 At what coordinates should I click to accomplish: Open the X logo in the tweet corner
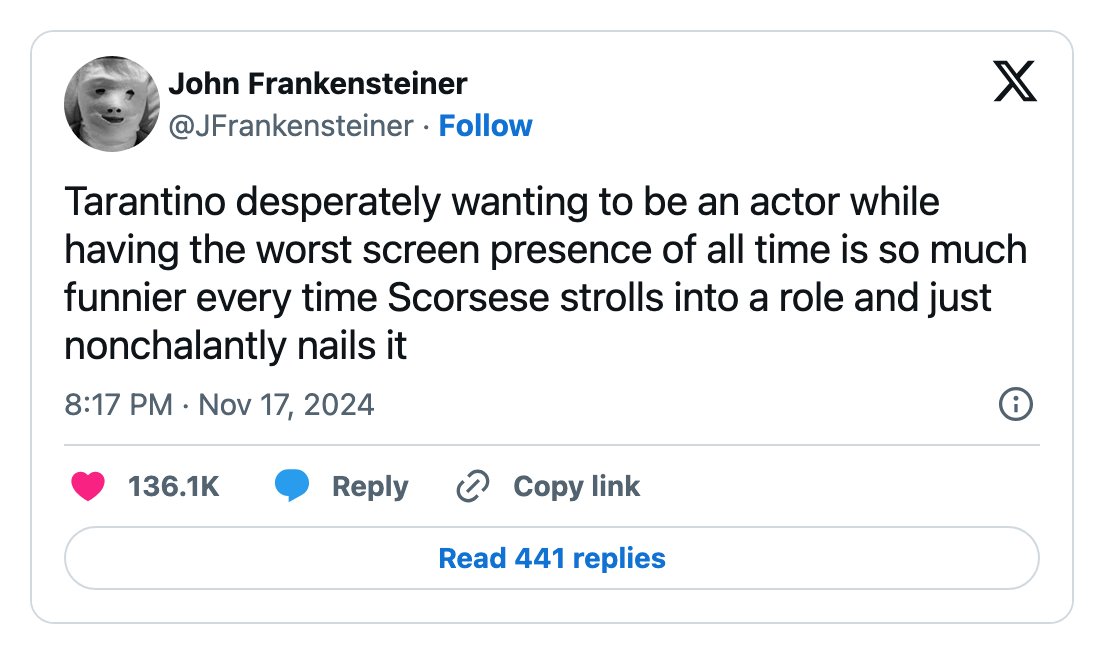(x=1015, y=81)
